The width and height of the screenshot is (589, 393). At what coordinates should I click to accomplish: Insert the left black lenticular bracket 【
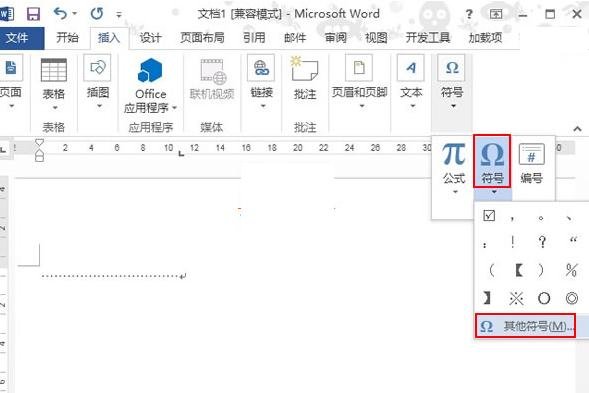pos(519,270)
